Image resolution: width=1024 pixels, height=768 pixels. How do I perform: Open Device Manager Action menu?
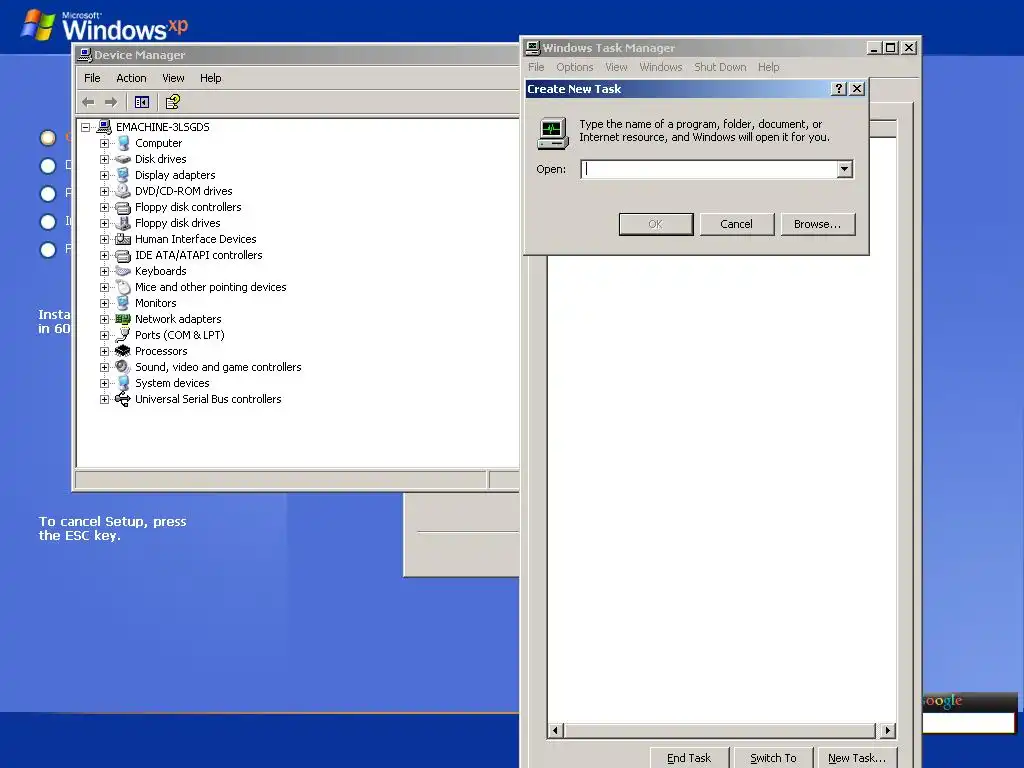(131, 78)
